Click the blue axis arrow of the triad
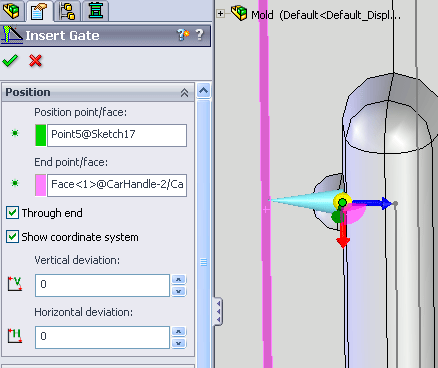The height and width of the screenshot is (368, 438). pos(372,203)
